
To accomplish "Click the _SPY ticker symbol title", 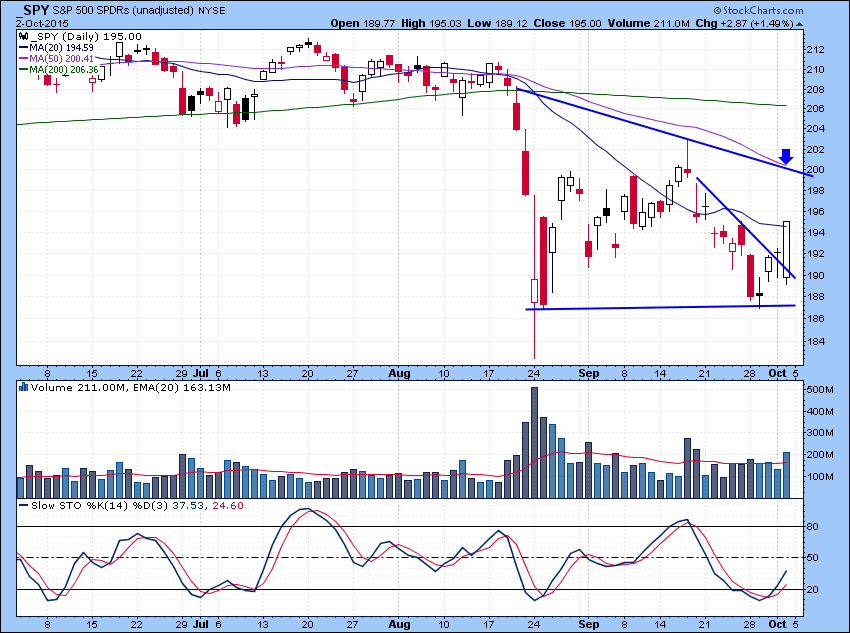I will click(x=35, y=10).
